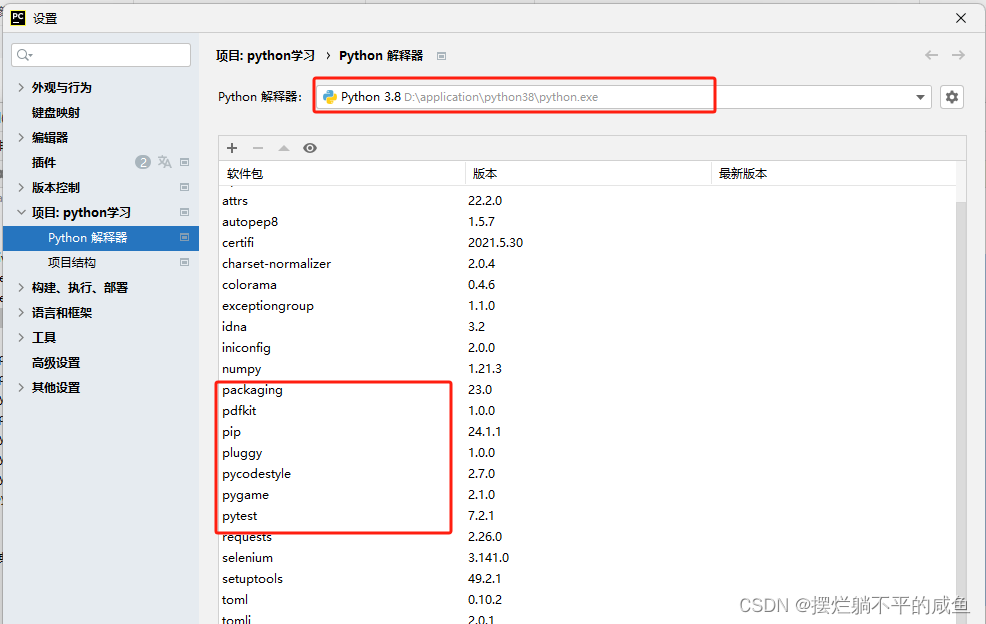
Task: Click the project icon next to 版本控制
Action: click(184, 187)
